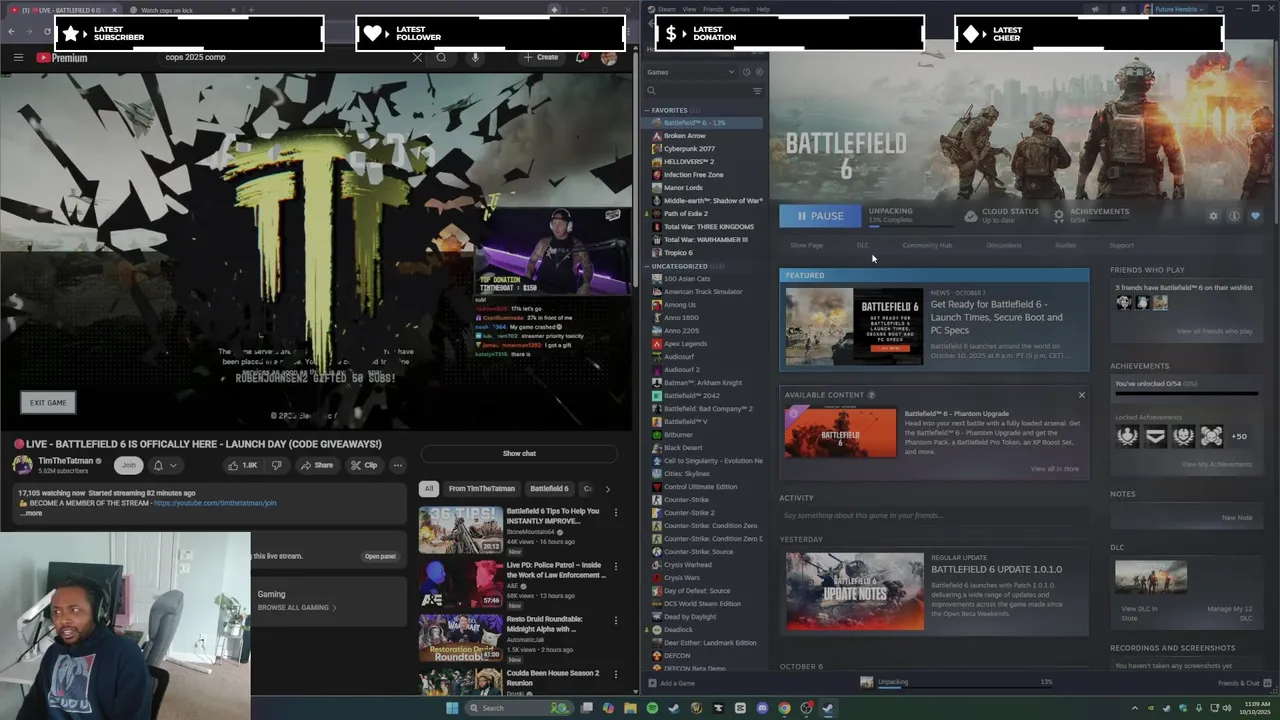Clear the YouTube search box X icon

click(x=417, y=57)
